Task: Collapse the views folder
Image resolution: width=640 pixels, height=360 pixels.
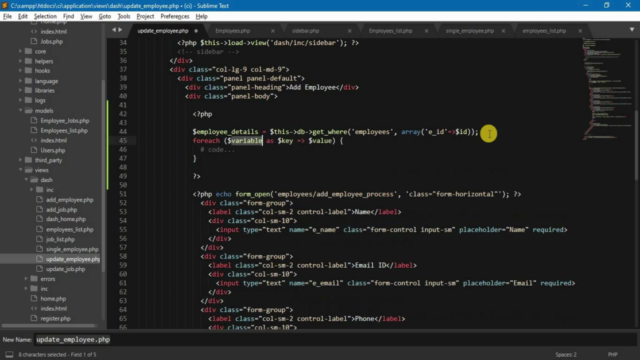Action: 20,170
